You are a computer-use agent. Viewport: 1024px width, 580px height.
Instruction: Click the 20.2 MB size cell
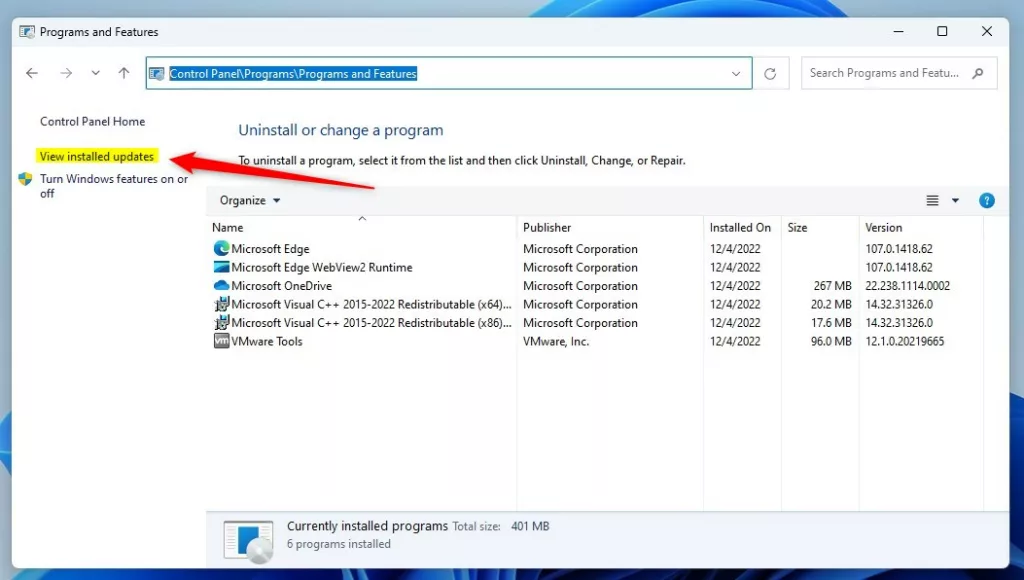[x=831, y=304]
